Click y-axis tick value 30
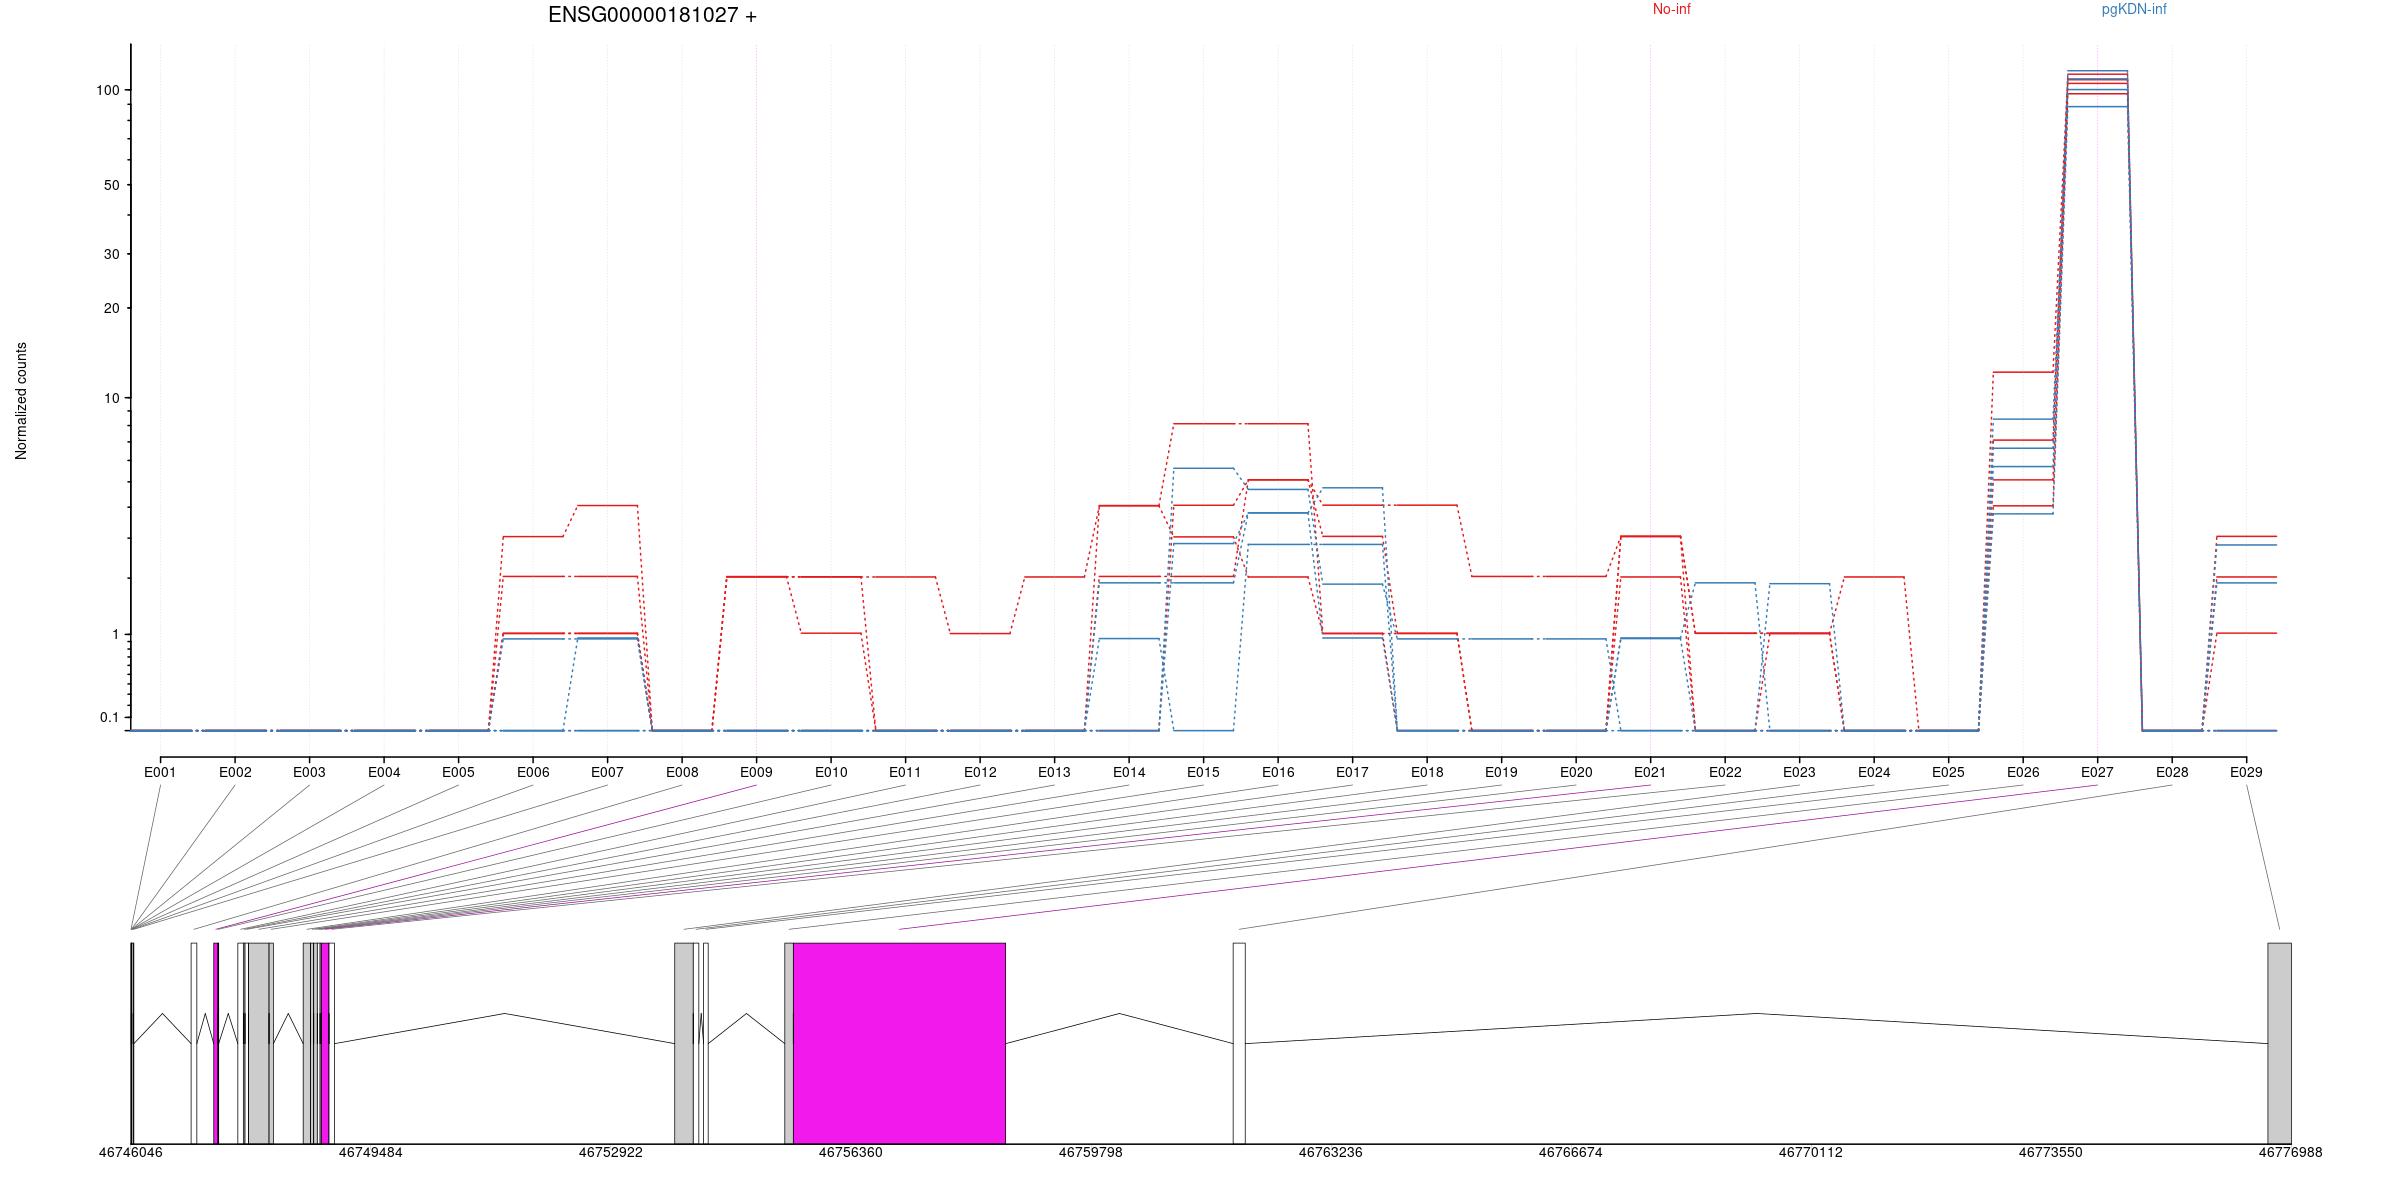This screenshot has width=2400, height=1200. coord(111,254)
